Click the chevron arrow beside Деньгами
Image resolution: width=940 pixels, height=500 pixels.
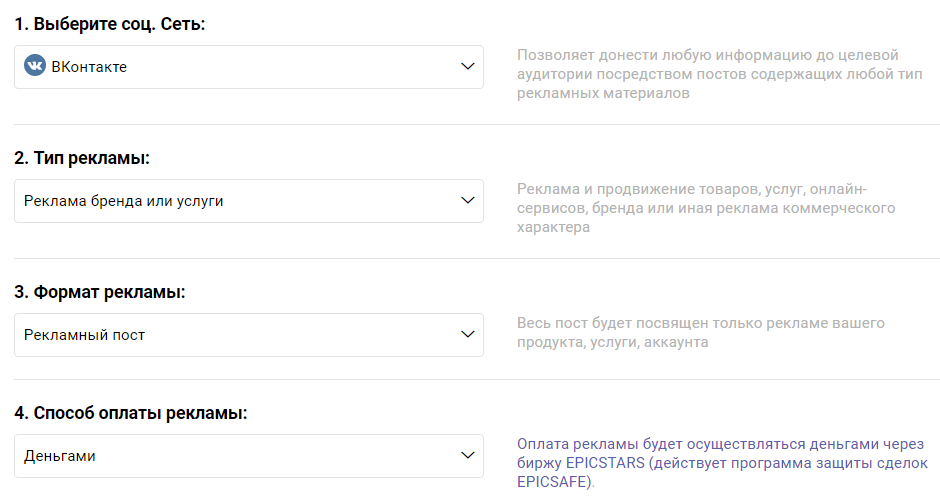tap(467, 455)
